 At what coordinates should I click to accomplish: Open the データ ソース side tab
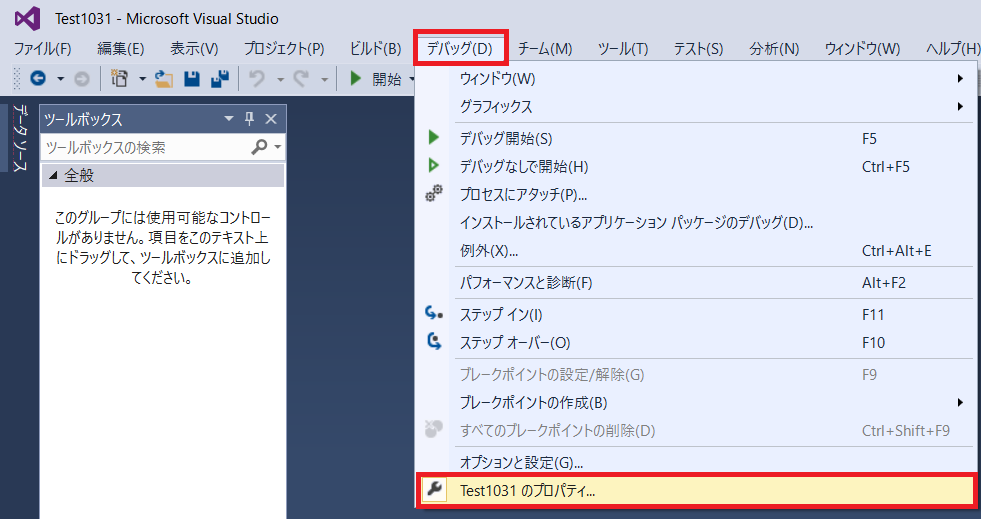coord(19,138)
